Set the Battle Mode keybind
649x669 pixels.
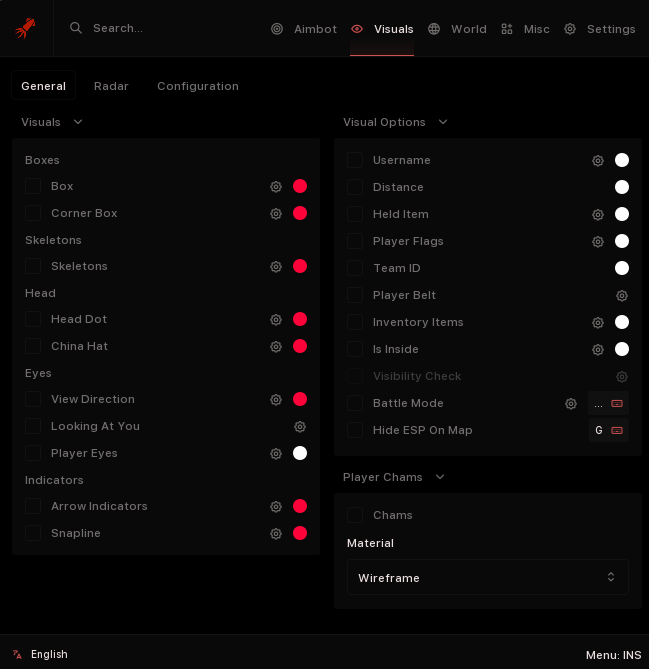(x=608, y=403)
